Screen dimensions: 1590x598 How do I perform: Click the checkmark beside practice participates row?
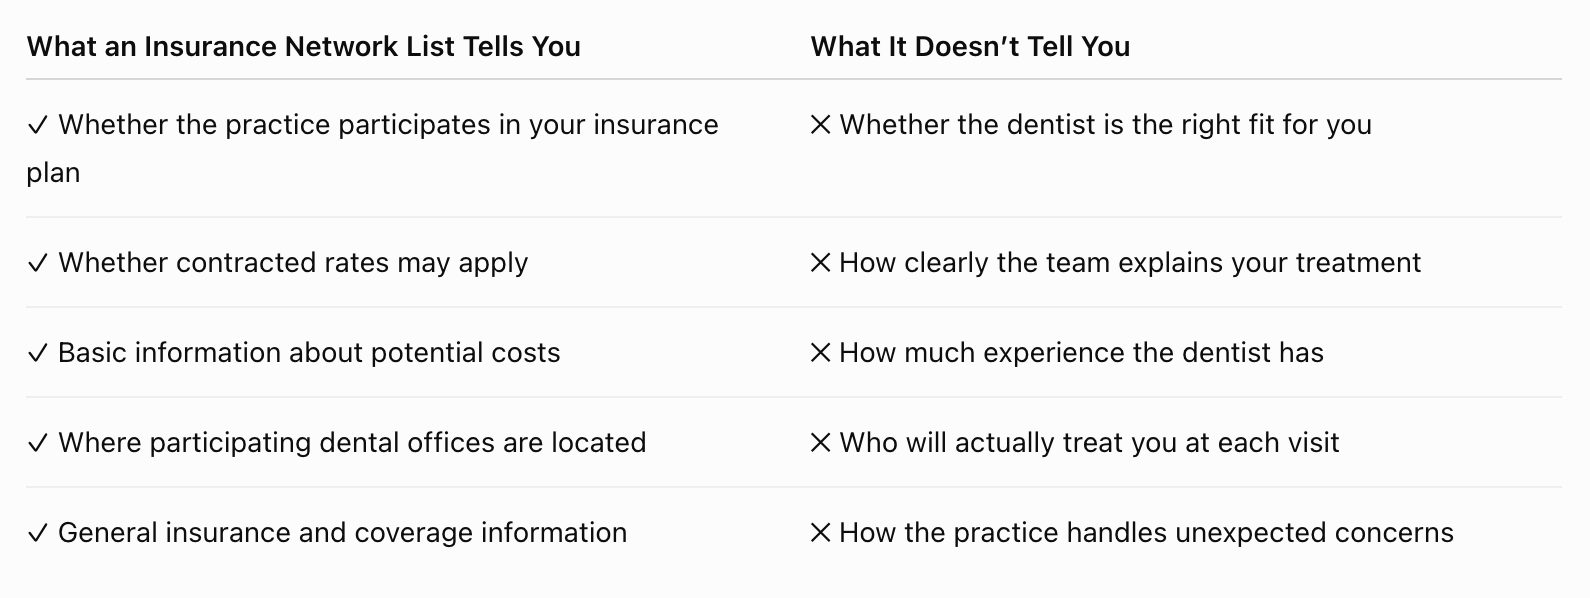tap(38, 126)
